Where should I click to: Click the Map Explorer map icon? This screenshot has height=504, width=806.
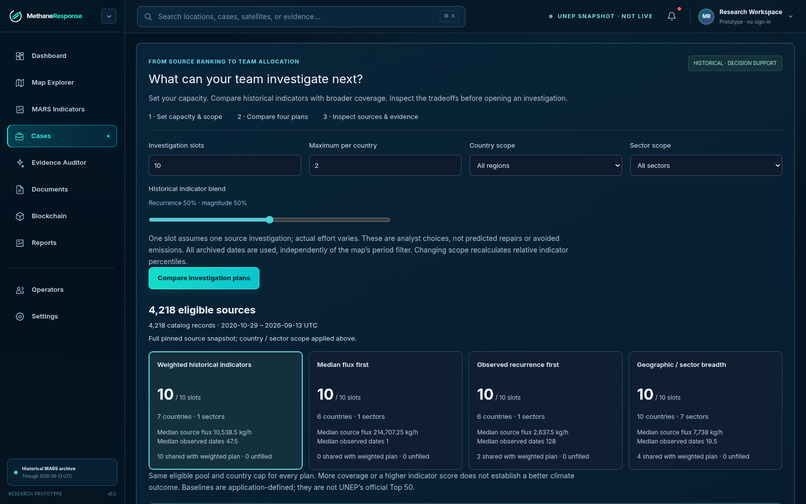pyautogui.click(x=20, y=82)
